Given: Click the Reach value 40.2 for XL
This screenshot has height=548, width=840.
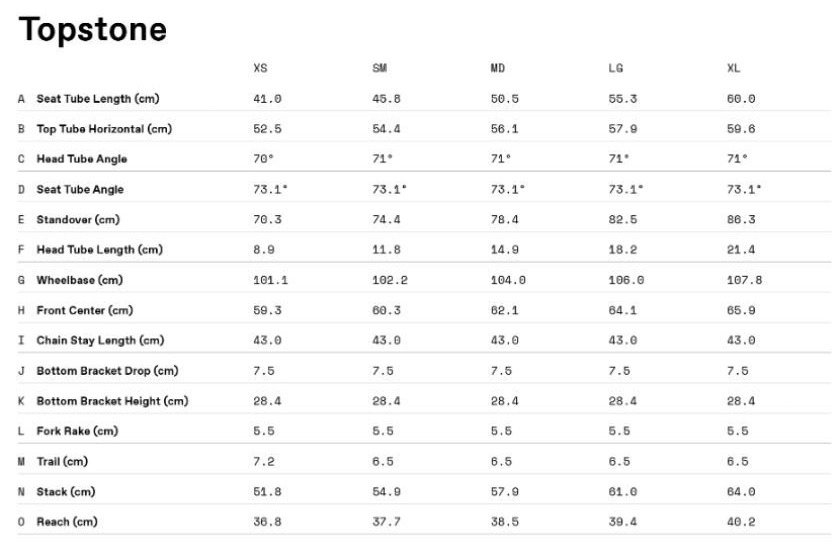Looking at the screenshot, I should pos(741,522).
